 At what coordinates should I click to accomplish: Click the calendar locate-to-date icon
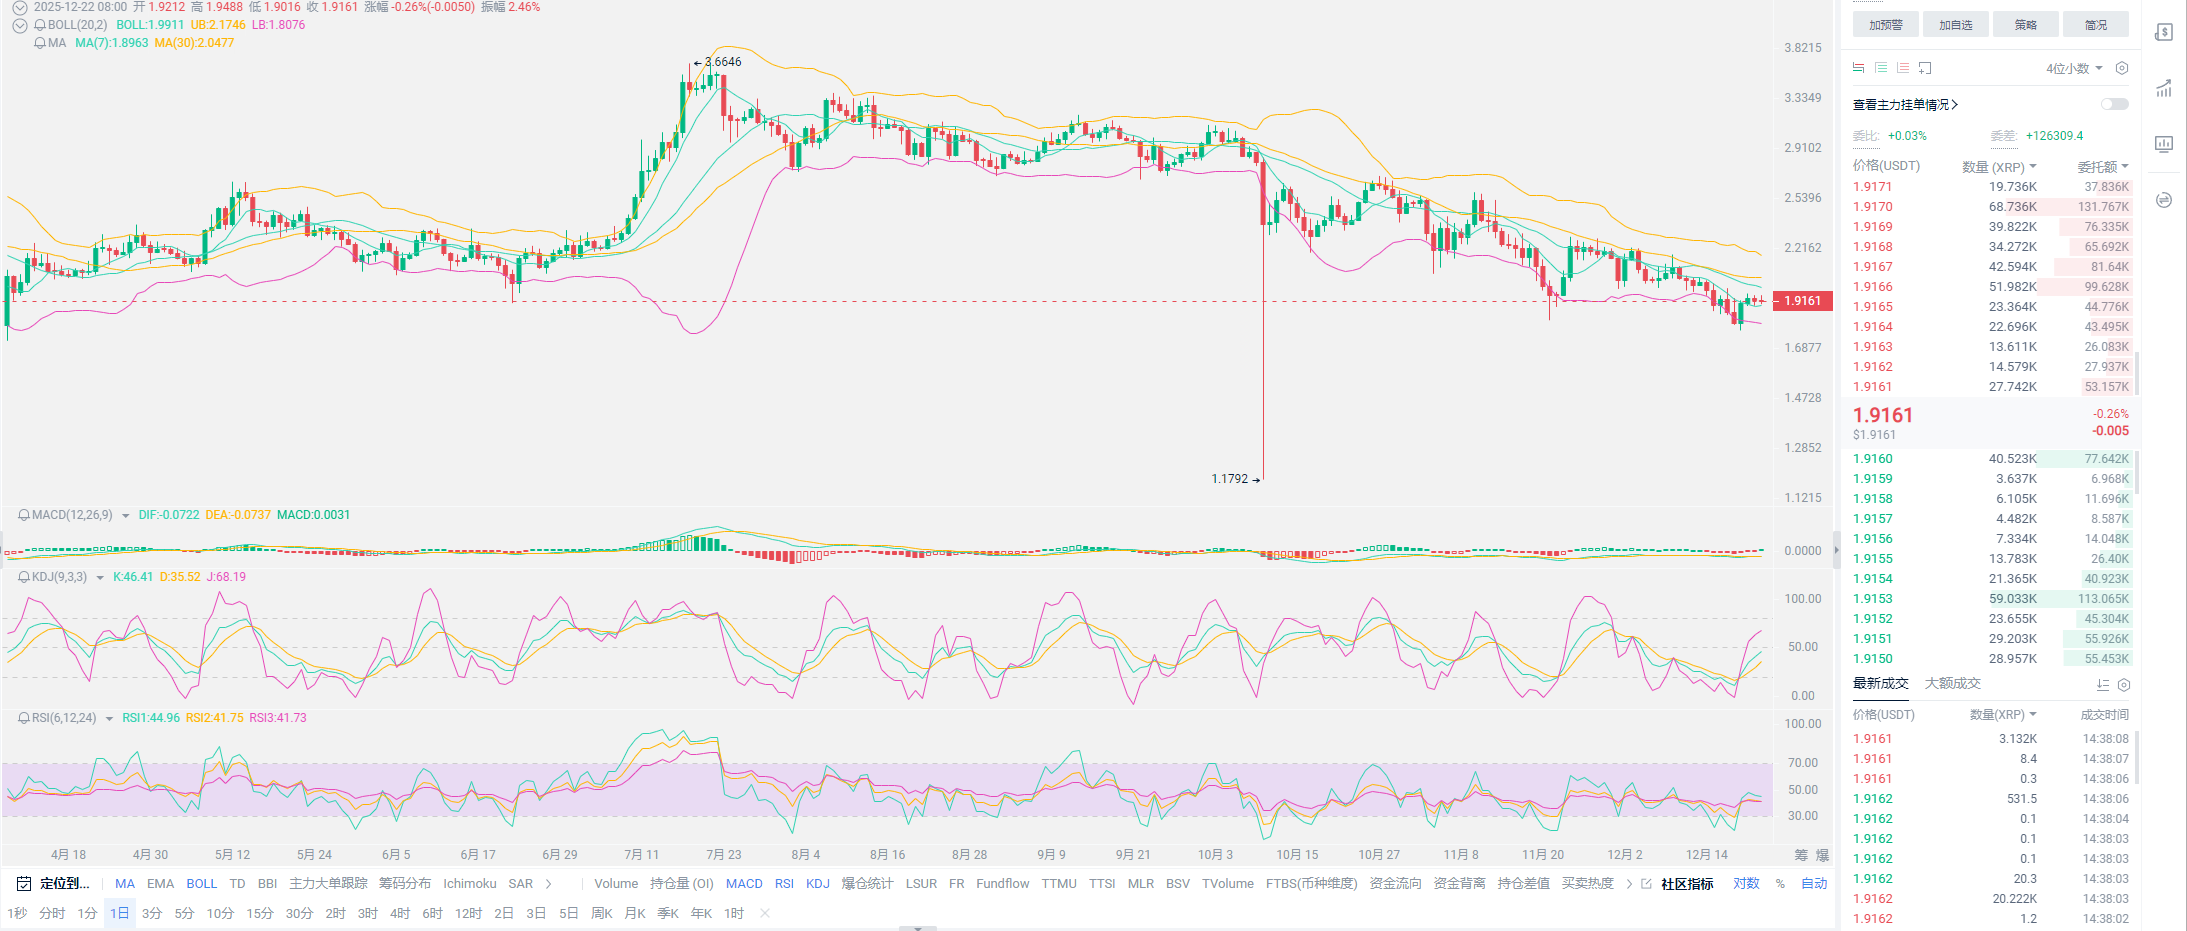pyautogui.click(x=23, y=884)
